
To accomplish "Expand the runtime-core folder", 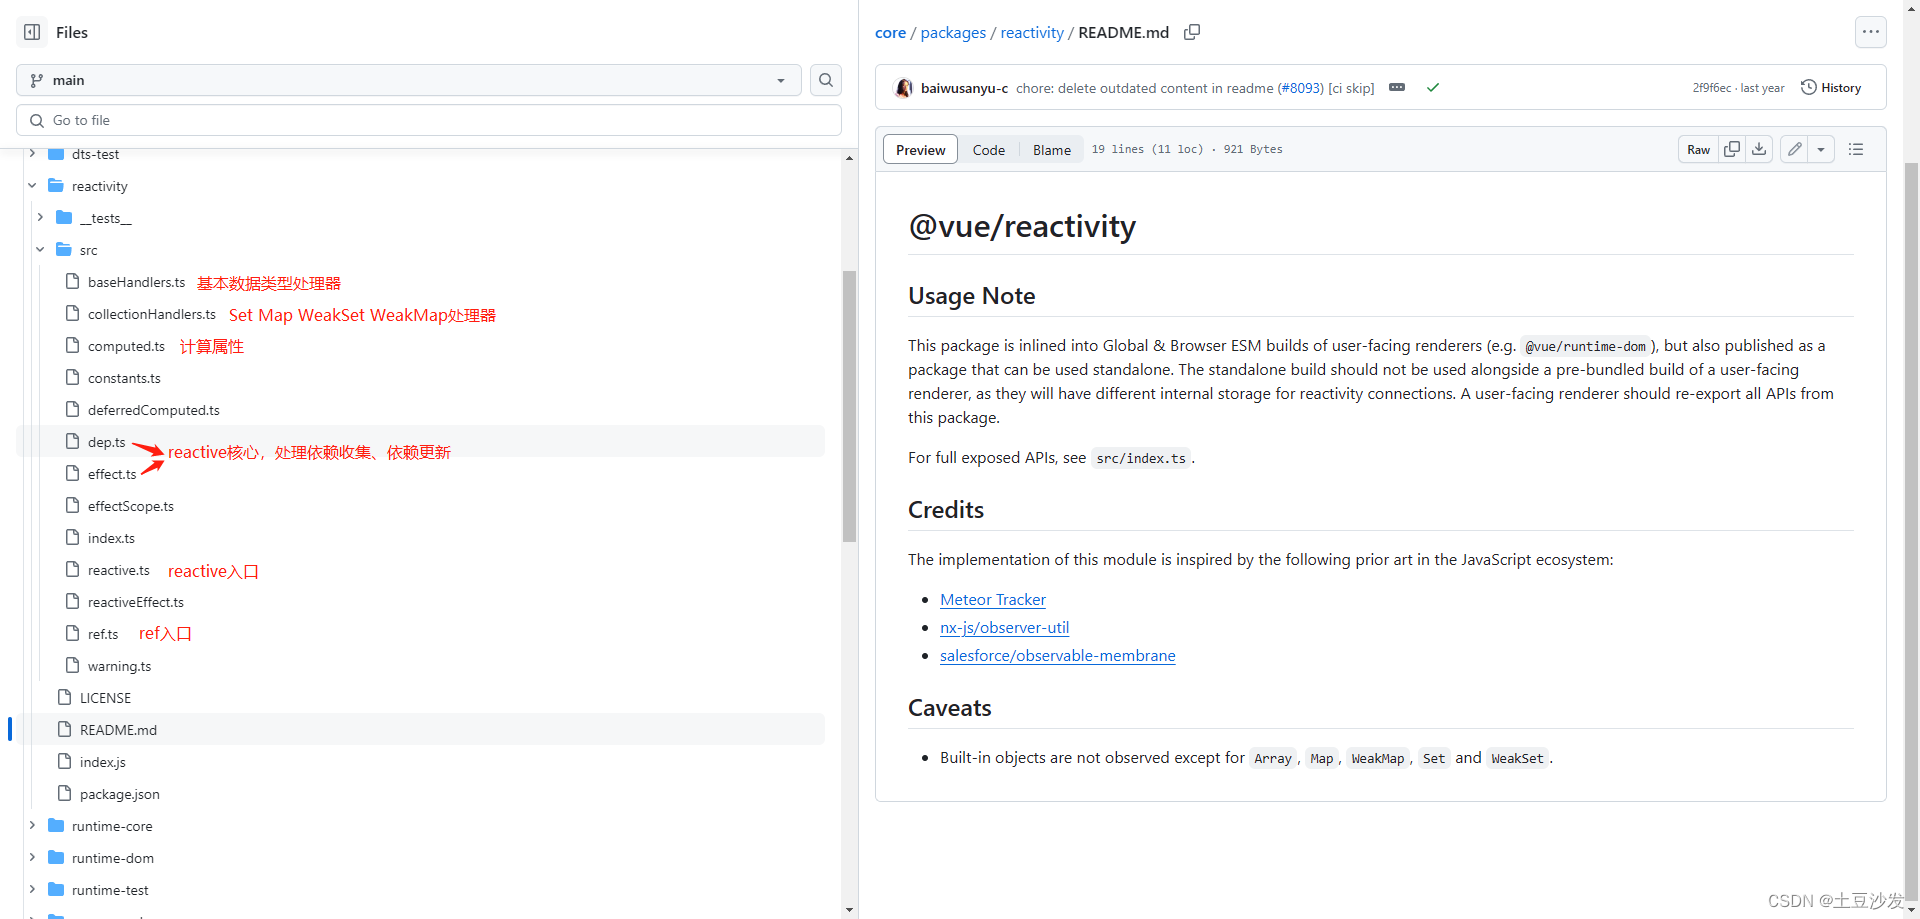I will (x=32, y=826).
